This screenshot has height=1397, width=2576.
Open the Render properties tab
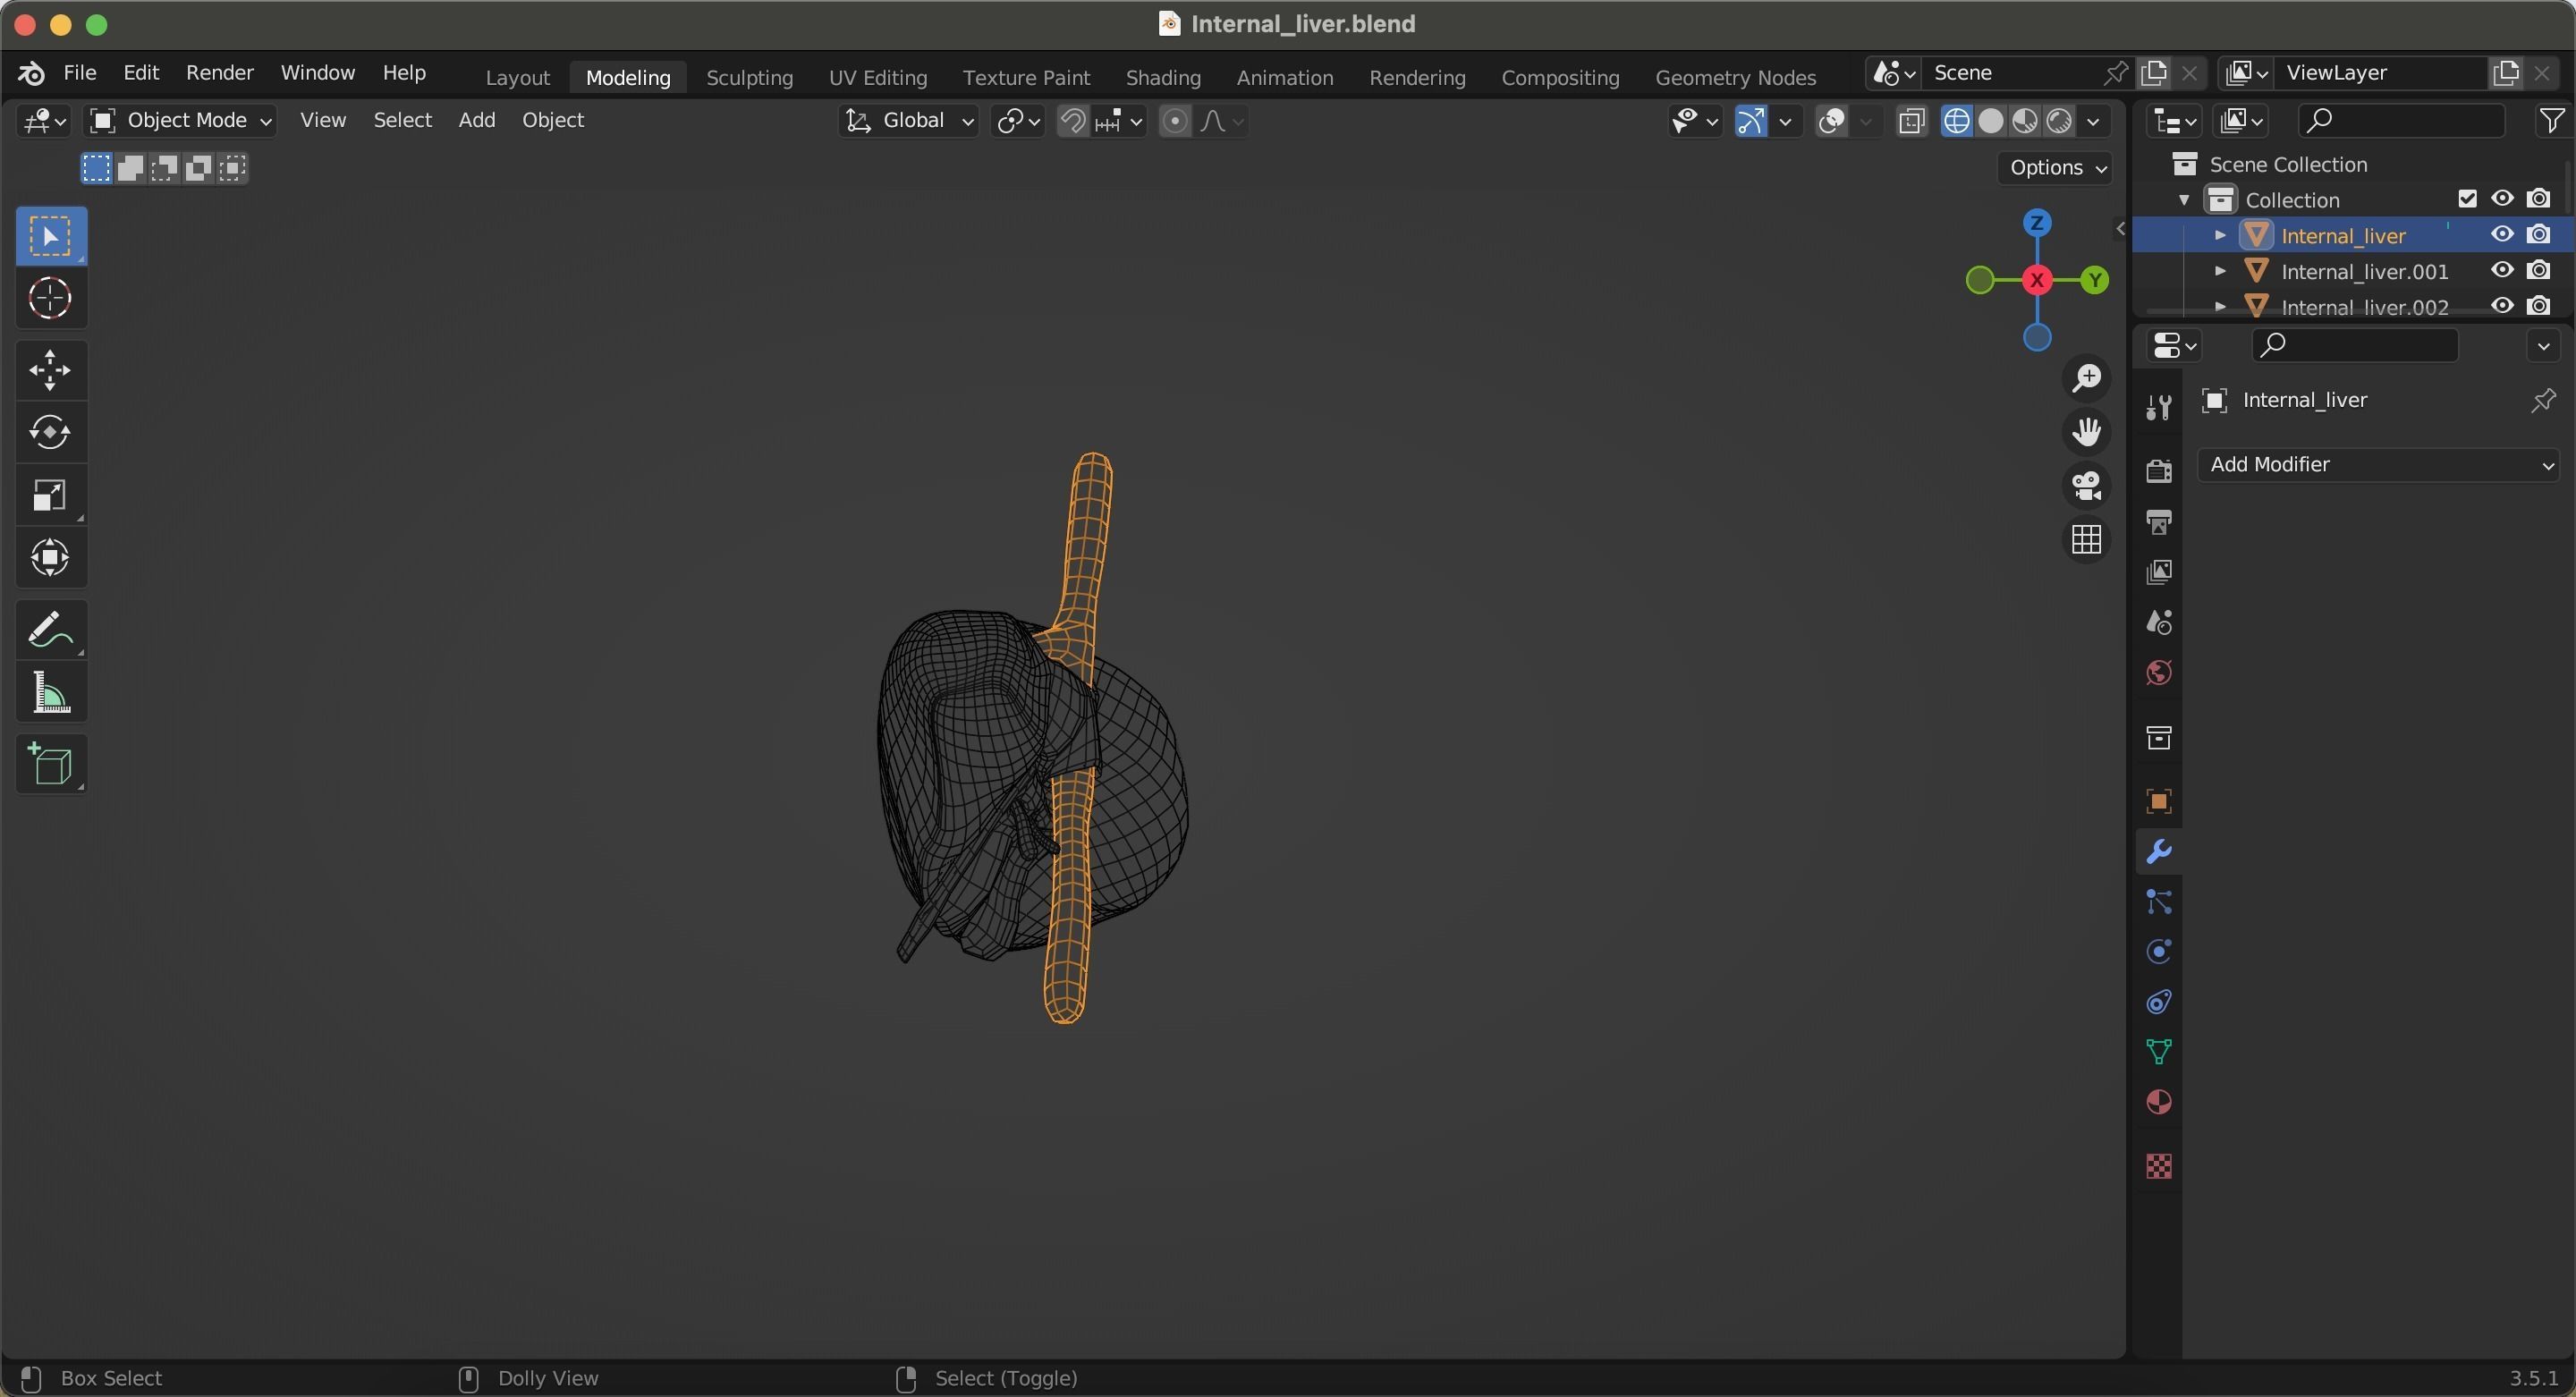pos(2159,470)
